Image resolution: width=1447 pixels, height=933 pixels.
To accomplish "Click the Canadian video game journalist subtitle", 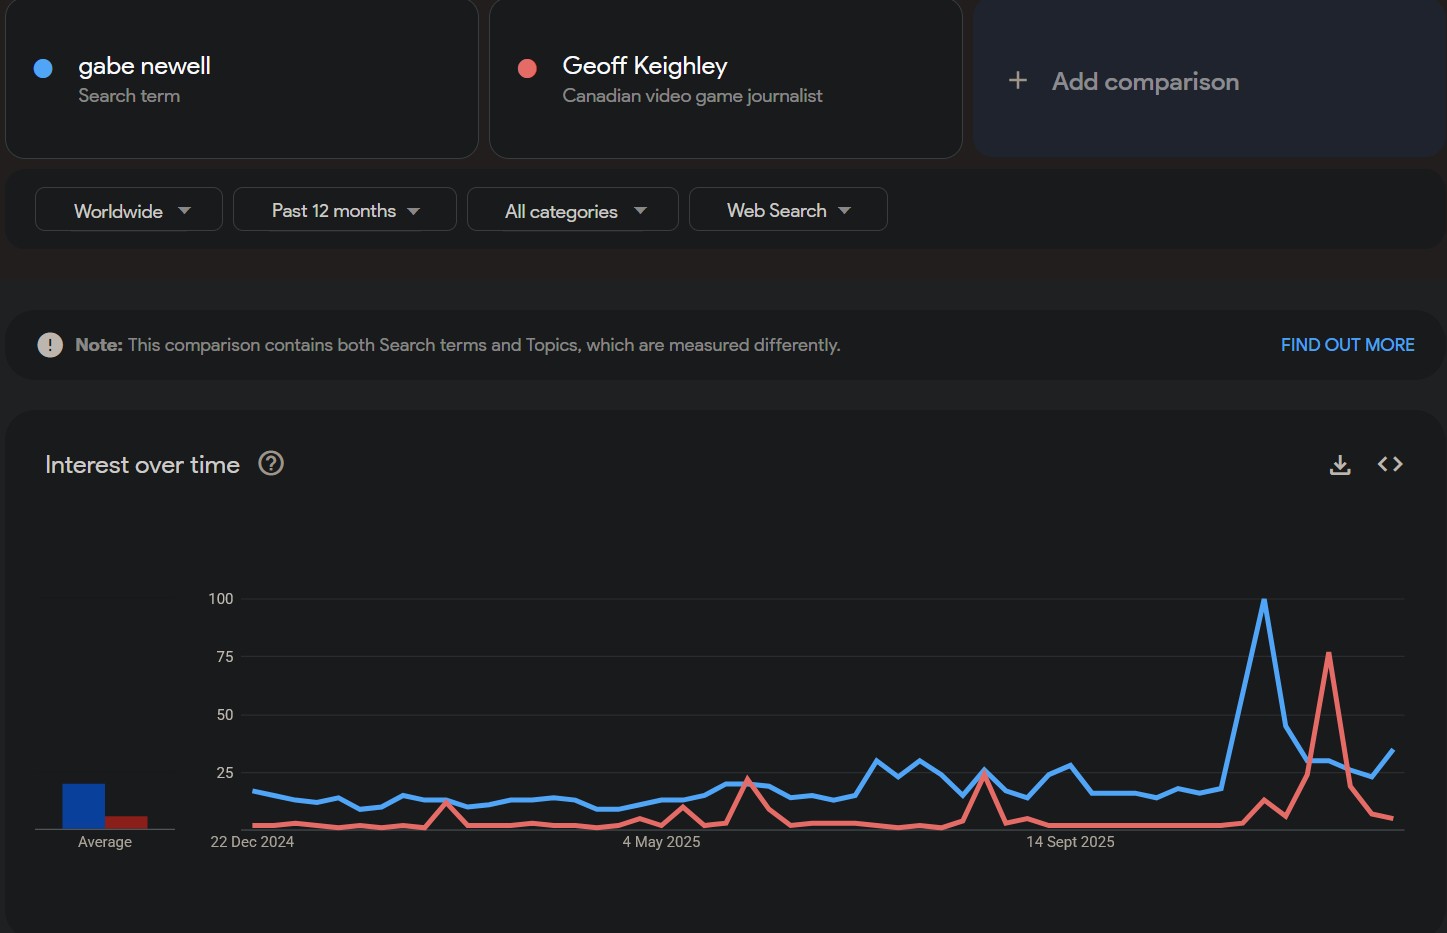I will point(692,96).
